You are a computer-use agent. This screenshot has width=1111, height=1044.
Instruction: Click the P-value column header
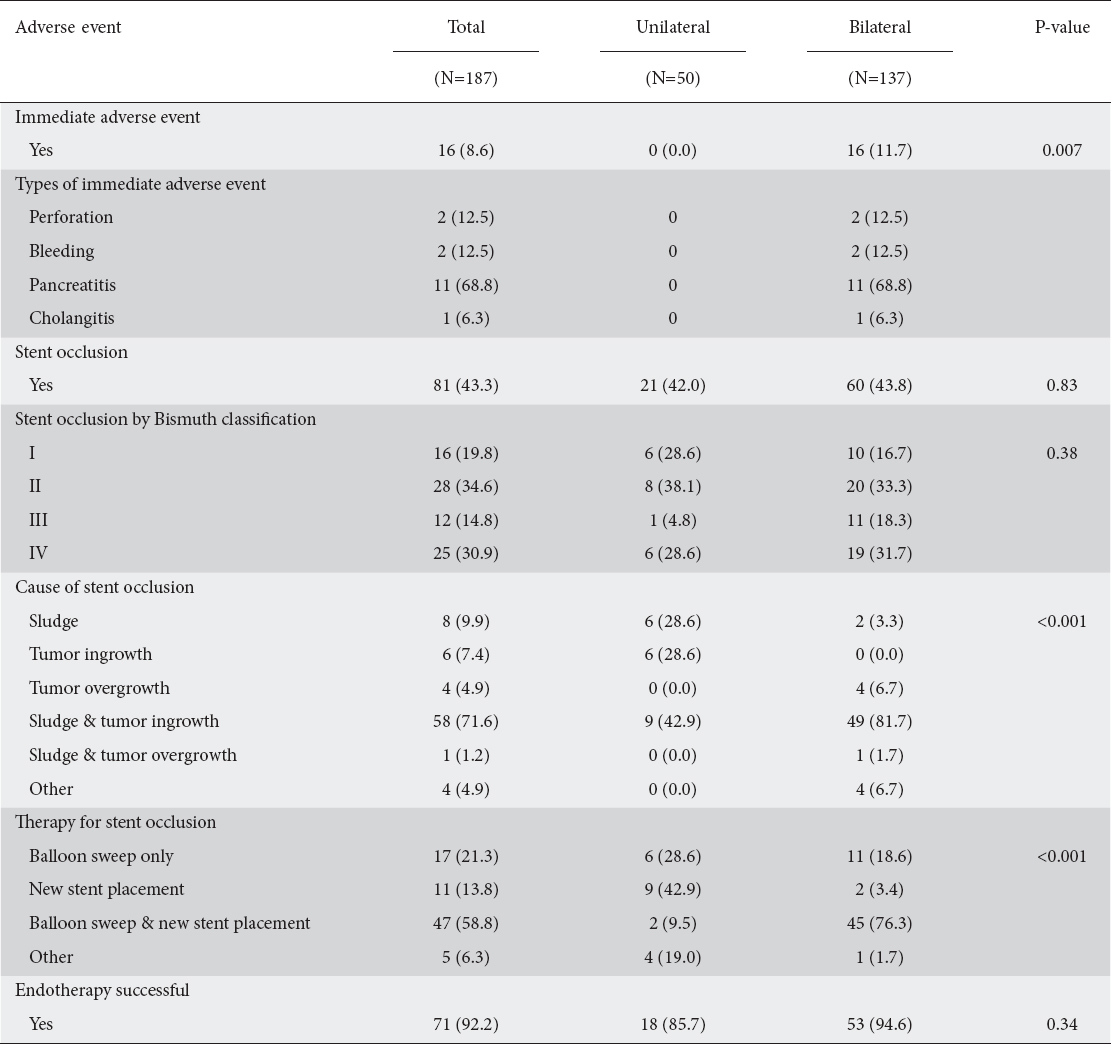(1062, 28)
